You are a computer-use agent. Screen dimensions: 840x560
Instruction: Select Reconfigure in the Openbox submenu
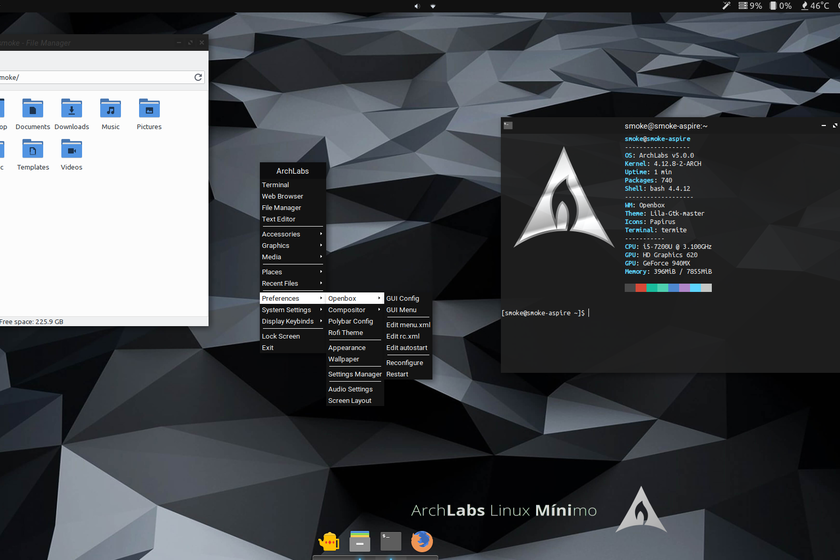pyautogui.click(x=408, y=363)
